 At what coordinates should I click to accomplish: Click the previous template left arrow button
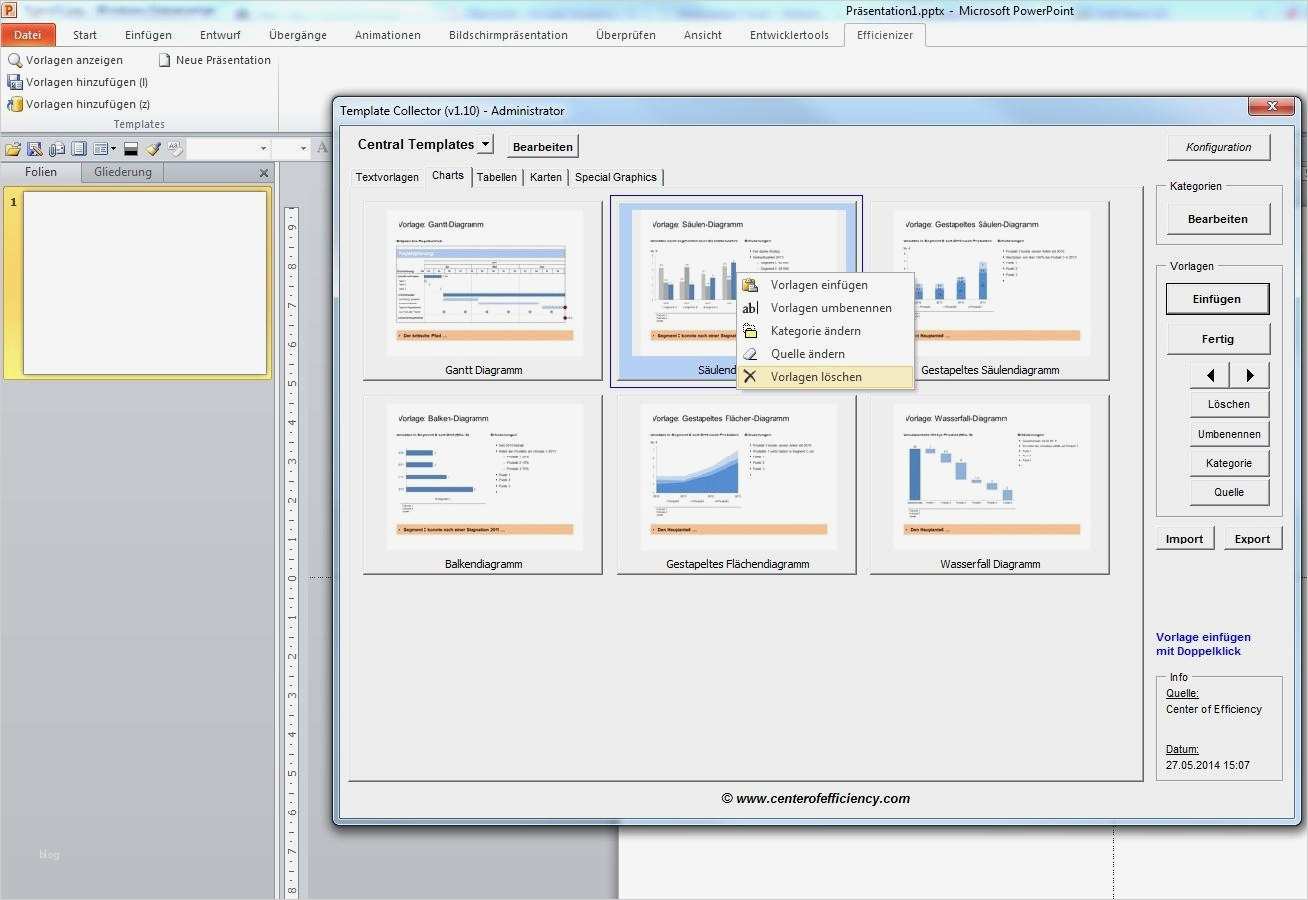click(1210, 375)
